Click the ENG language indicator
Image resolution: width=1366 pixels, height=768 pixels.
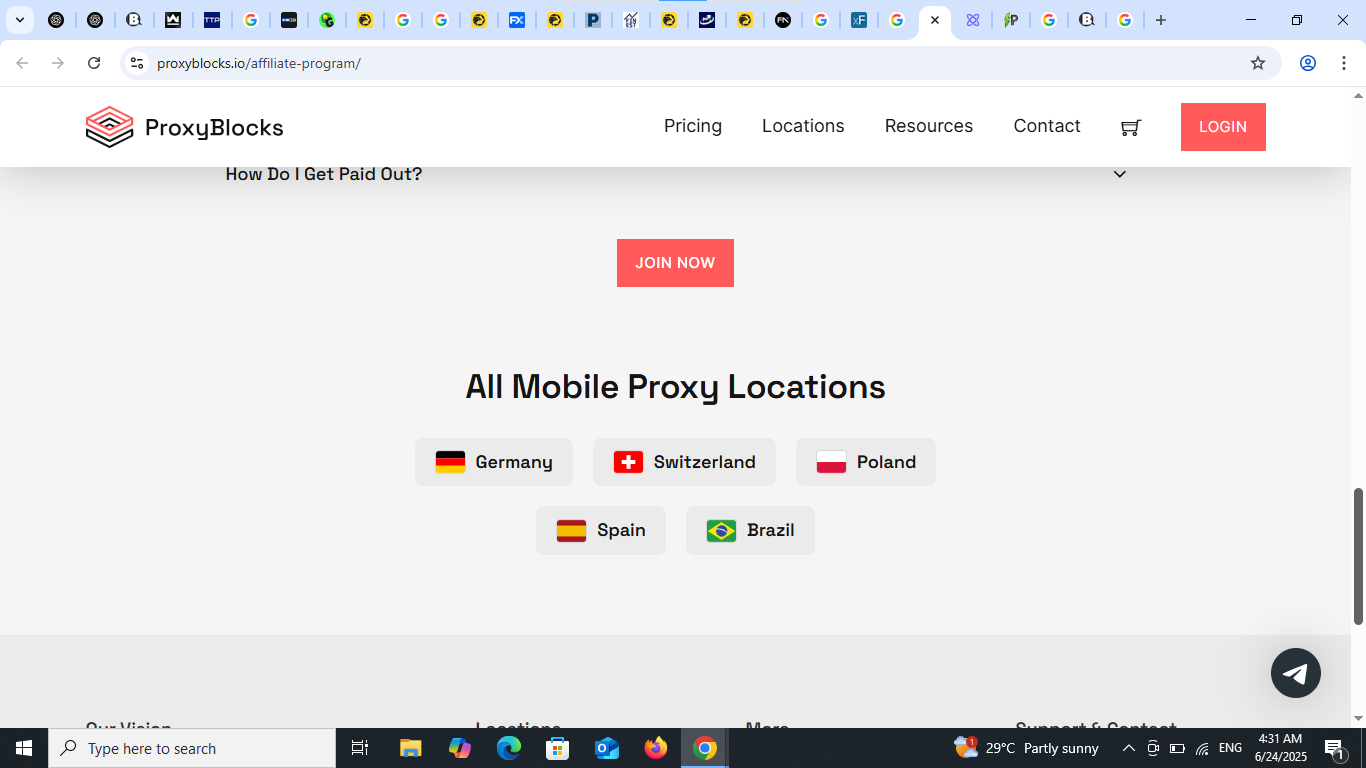(x=1231, y=748)
